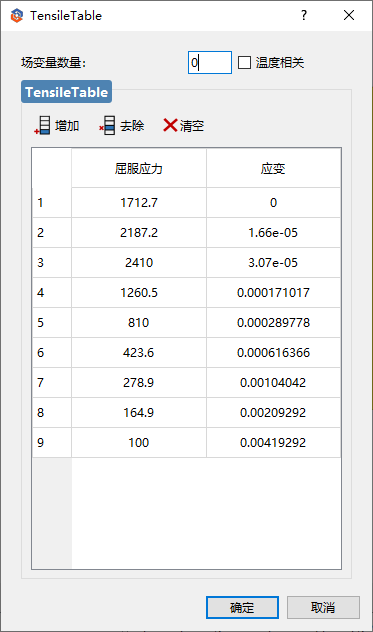Enable the 温度相关 checkbox
Image resolution: width=373 pixels, height=632 pixels.
(244, 63)
